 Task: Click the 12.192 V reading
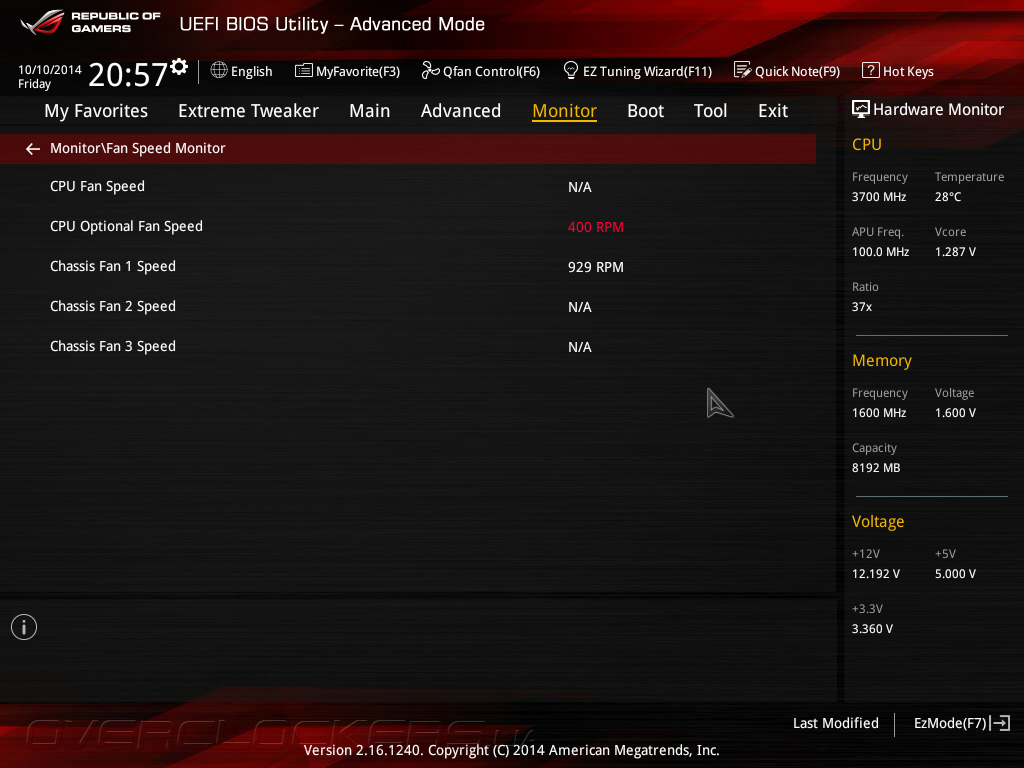click(876, 574)
